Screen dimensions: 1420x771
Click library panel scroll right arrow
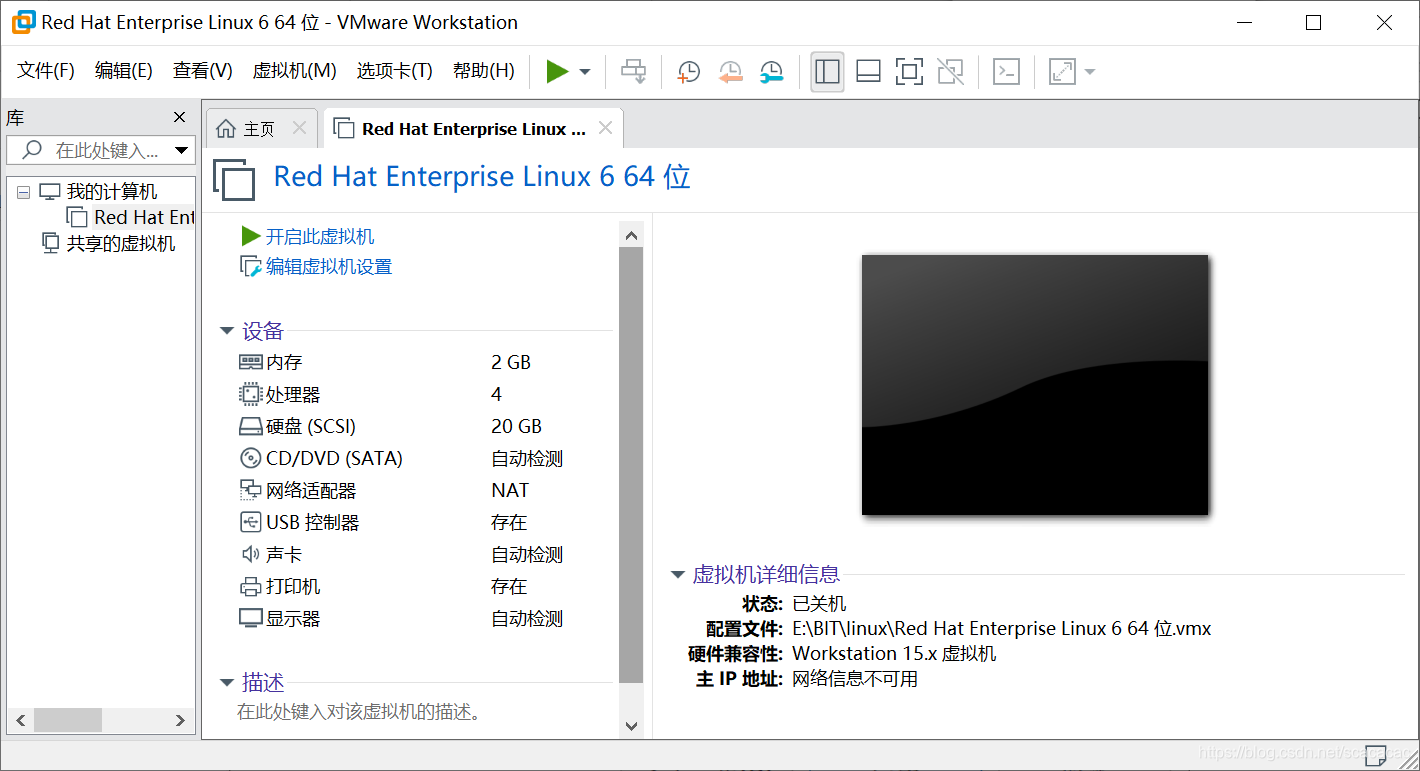180,720
